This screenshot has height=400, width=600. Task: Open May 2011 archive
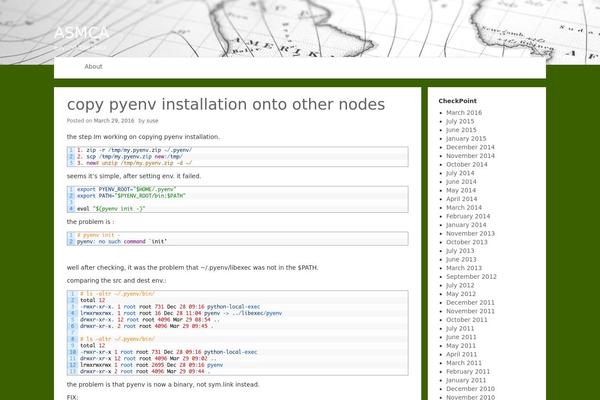(461, 346)
